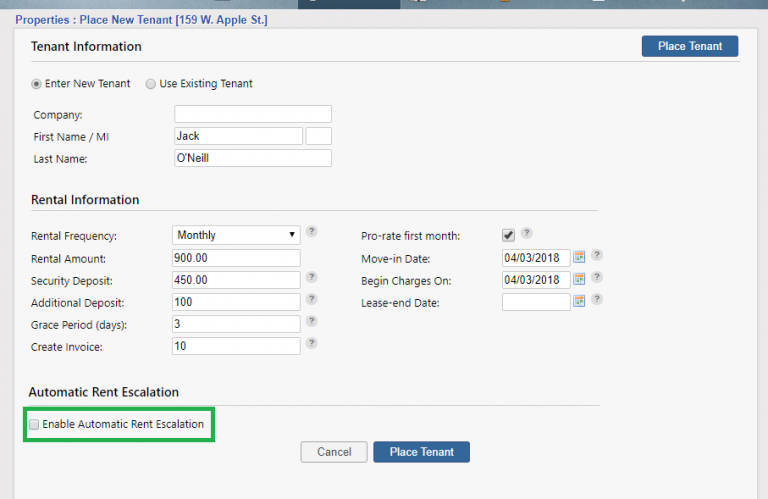Click the Cancel button
Image resolution: width=768 pixels, height=499 pixels.
tap(334, 452)
